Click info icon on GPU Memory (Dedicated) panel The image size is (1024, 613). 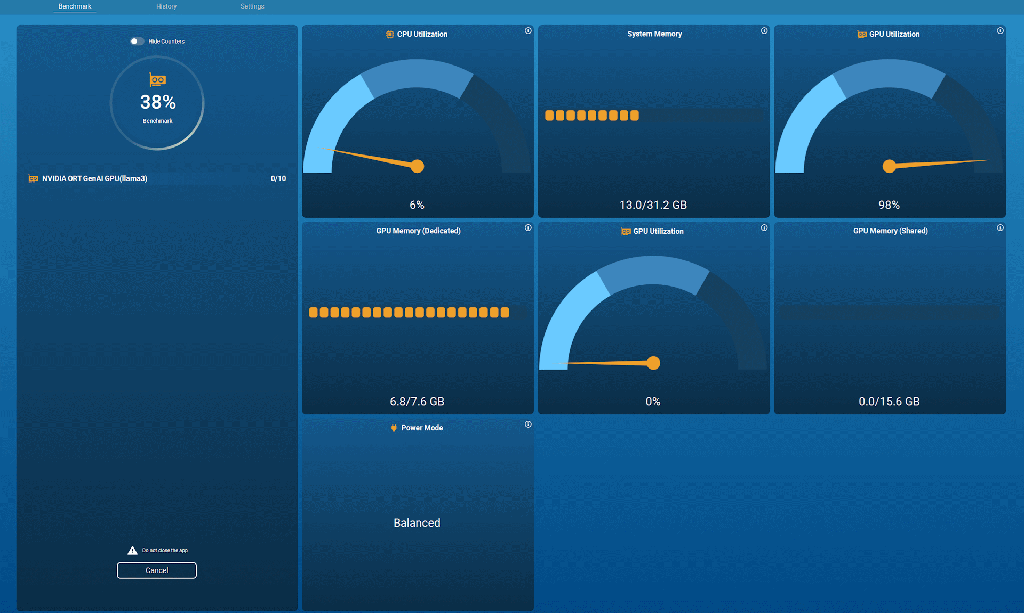click(x=528, y=228)
